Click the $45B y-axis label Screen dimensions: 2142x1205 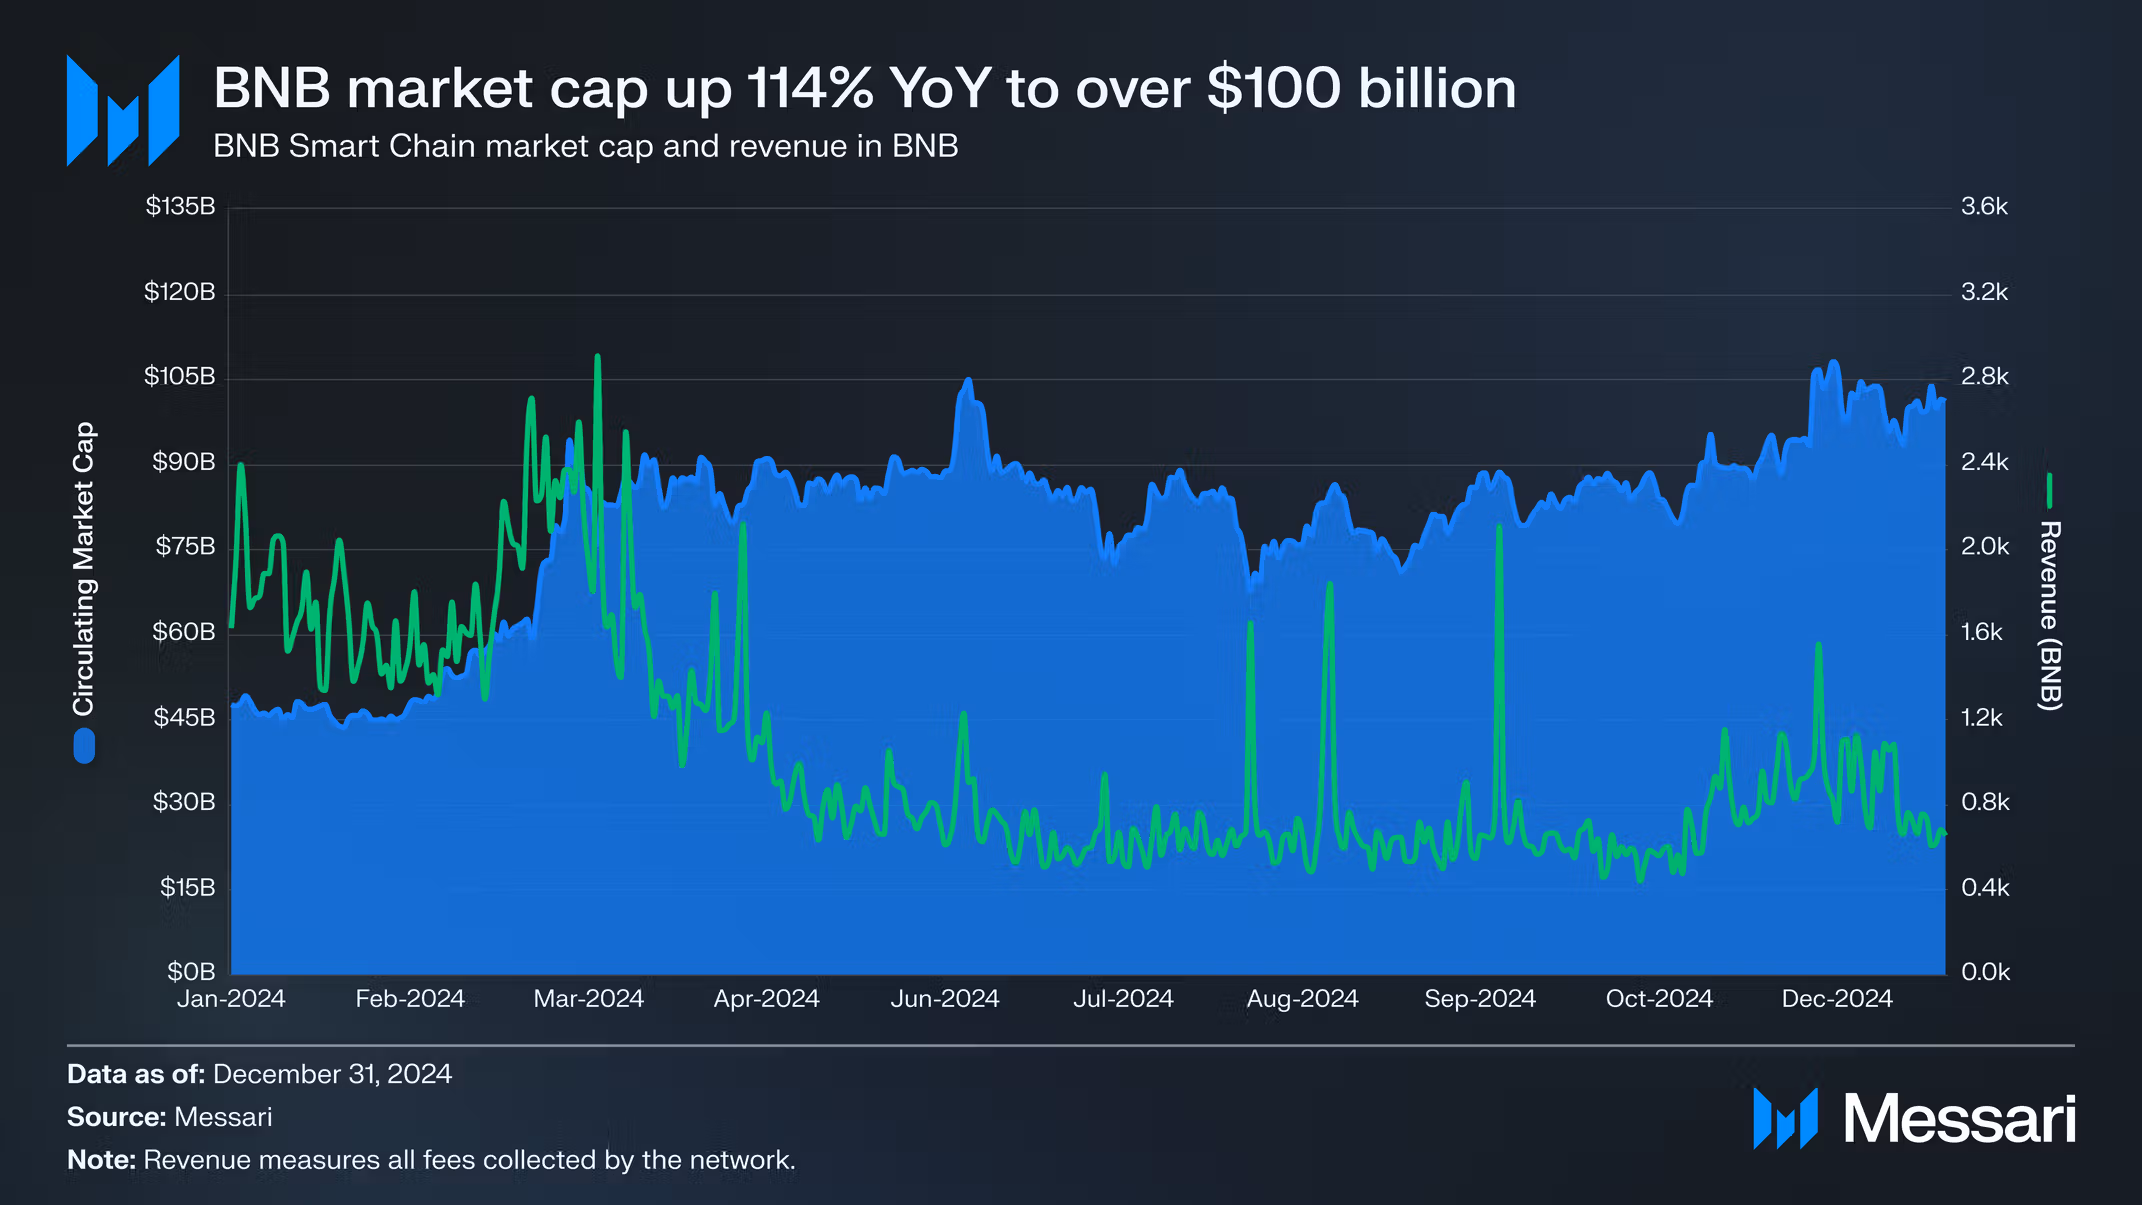185,718
